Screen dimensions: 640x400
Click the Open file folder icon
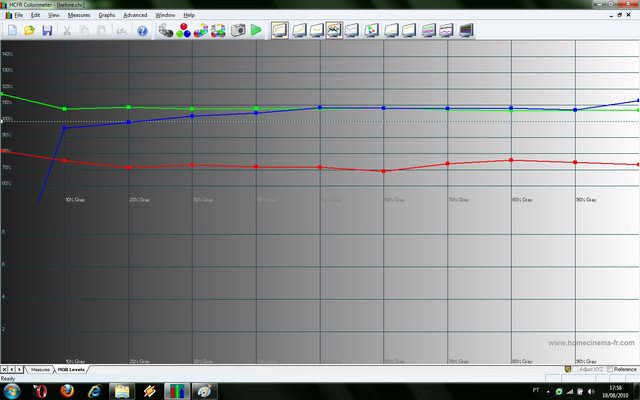pyautogui.click(x=29, y=30)
